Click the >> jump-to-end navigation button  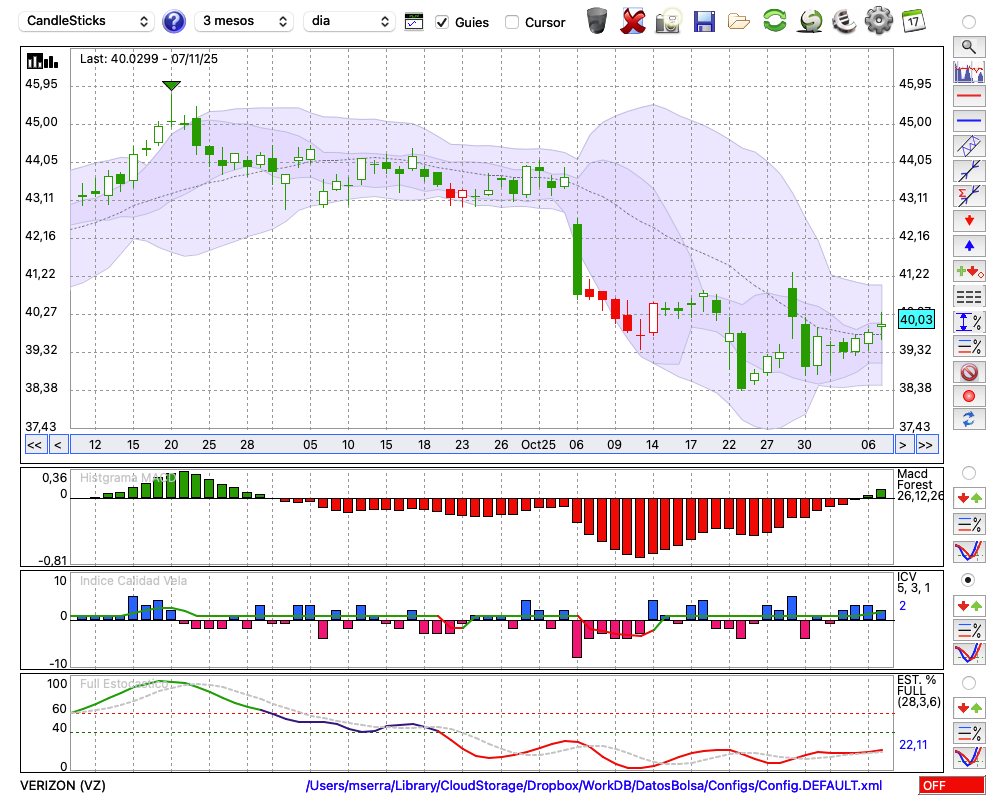[x=926, y=445]
